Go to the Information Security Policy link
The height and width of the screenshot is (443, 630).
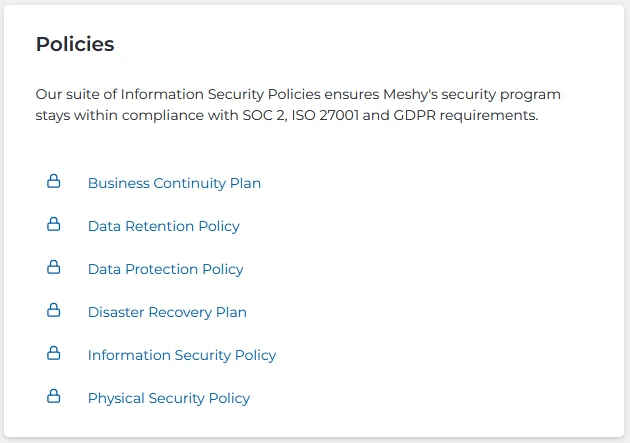pos(182,355)
